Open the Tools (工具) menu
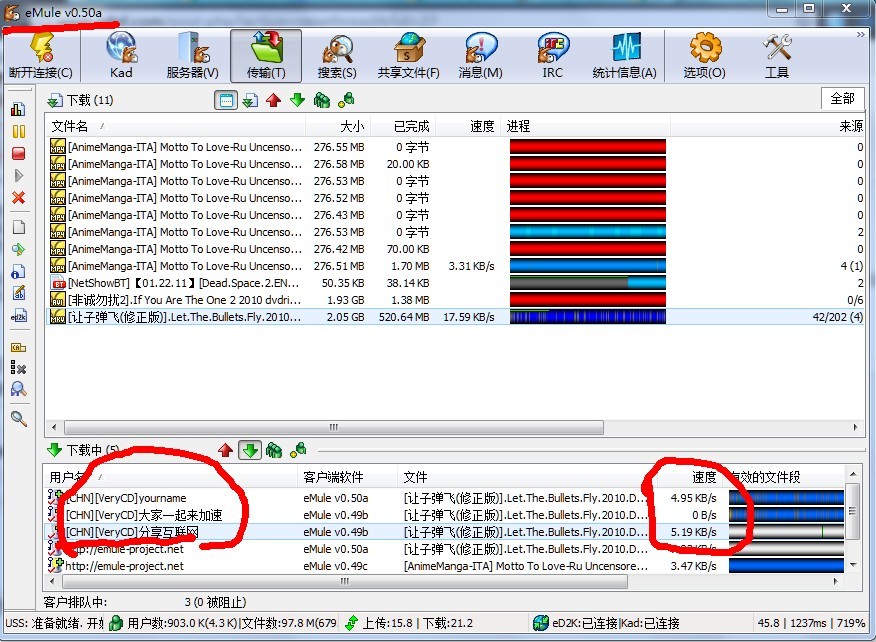Viewport: 876px width, 642px height. pyautogui.click(x=777, y=55)
